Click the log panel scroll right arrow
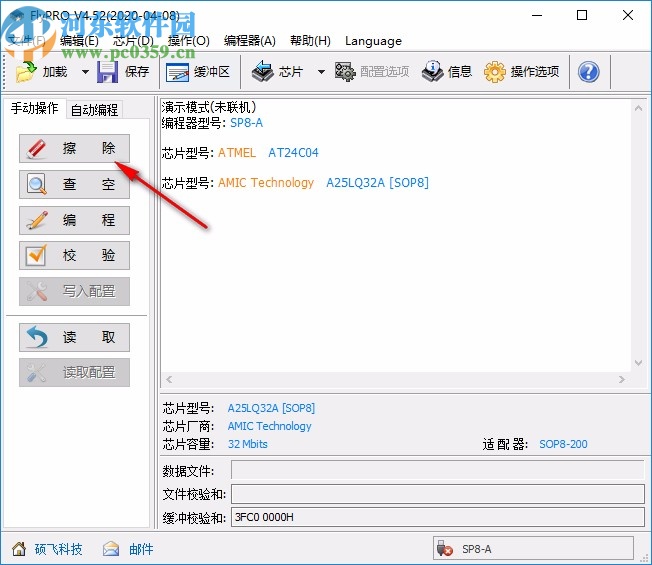This screenshot has height=565, width=652. tap(622, 379)
